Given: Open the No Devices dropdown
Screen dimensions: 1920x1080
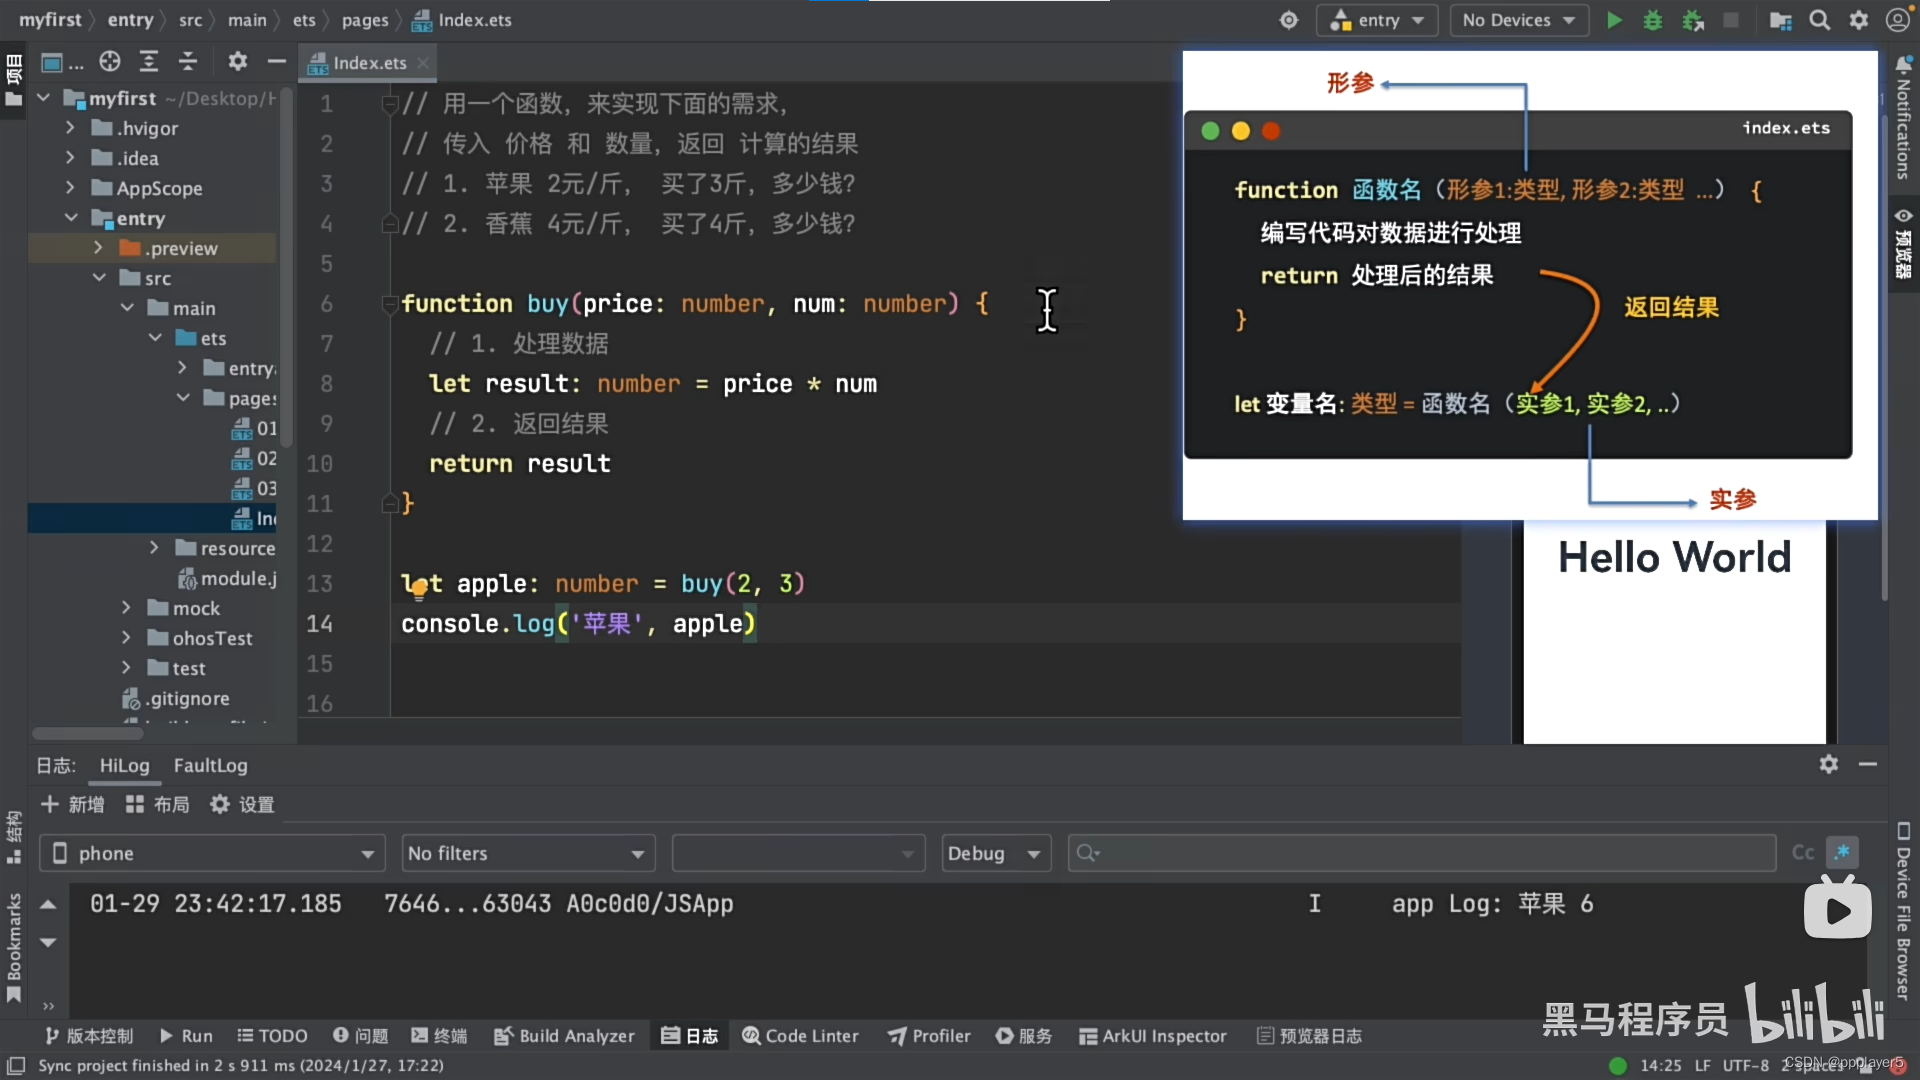Looking at the screenshot, I should 1518,20.
